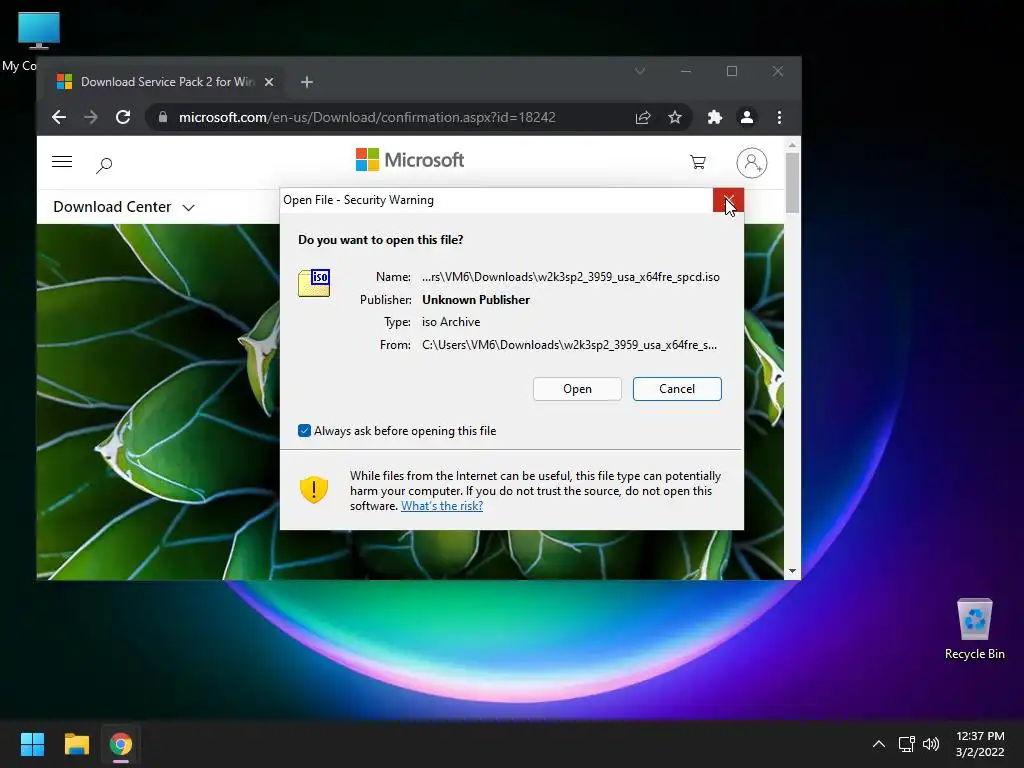This screenshot has width=1024, height=768.
Task: Click the Open button in security dialog
Action: pos(577,389)
